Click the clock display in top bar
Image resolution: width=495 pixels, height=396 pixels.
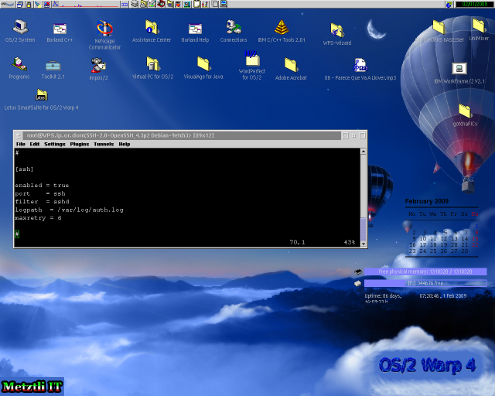(x=475, y=4)
